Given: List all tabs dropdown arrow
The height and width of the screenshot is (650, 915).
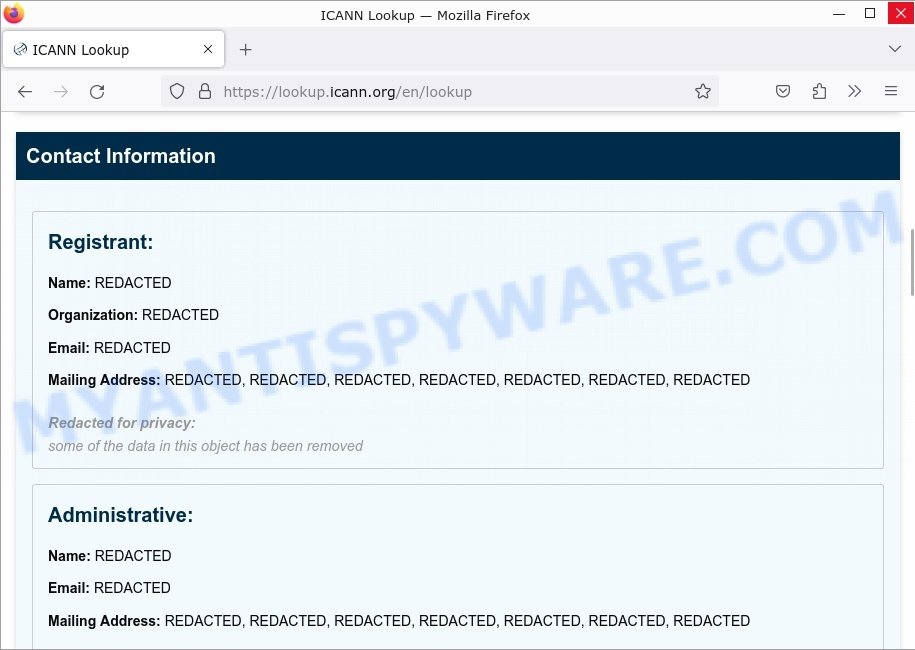Looking at the screenshot, I should tap(895, 49).
